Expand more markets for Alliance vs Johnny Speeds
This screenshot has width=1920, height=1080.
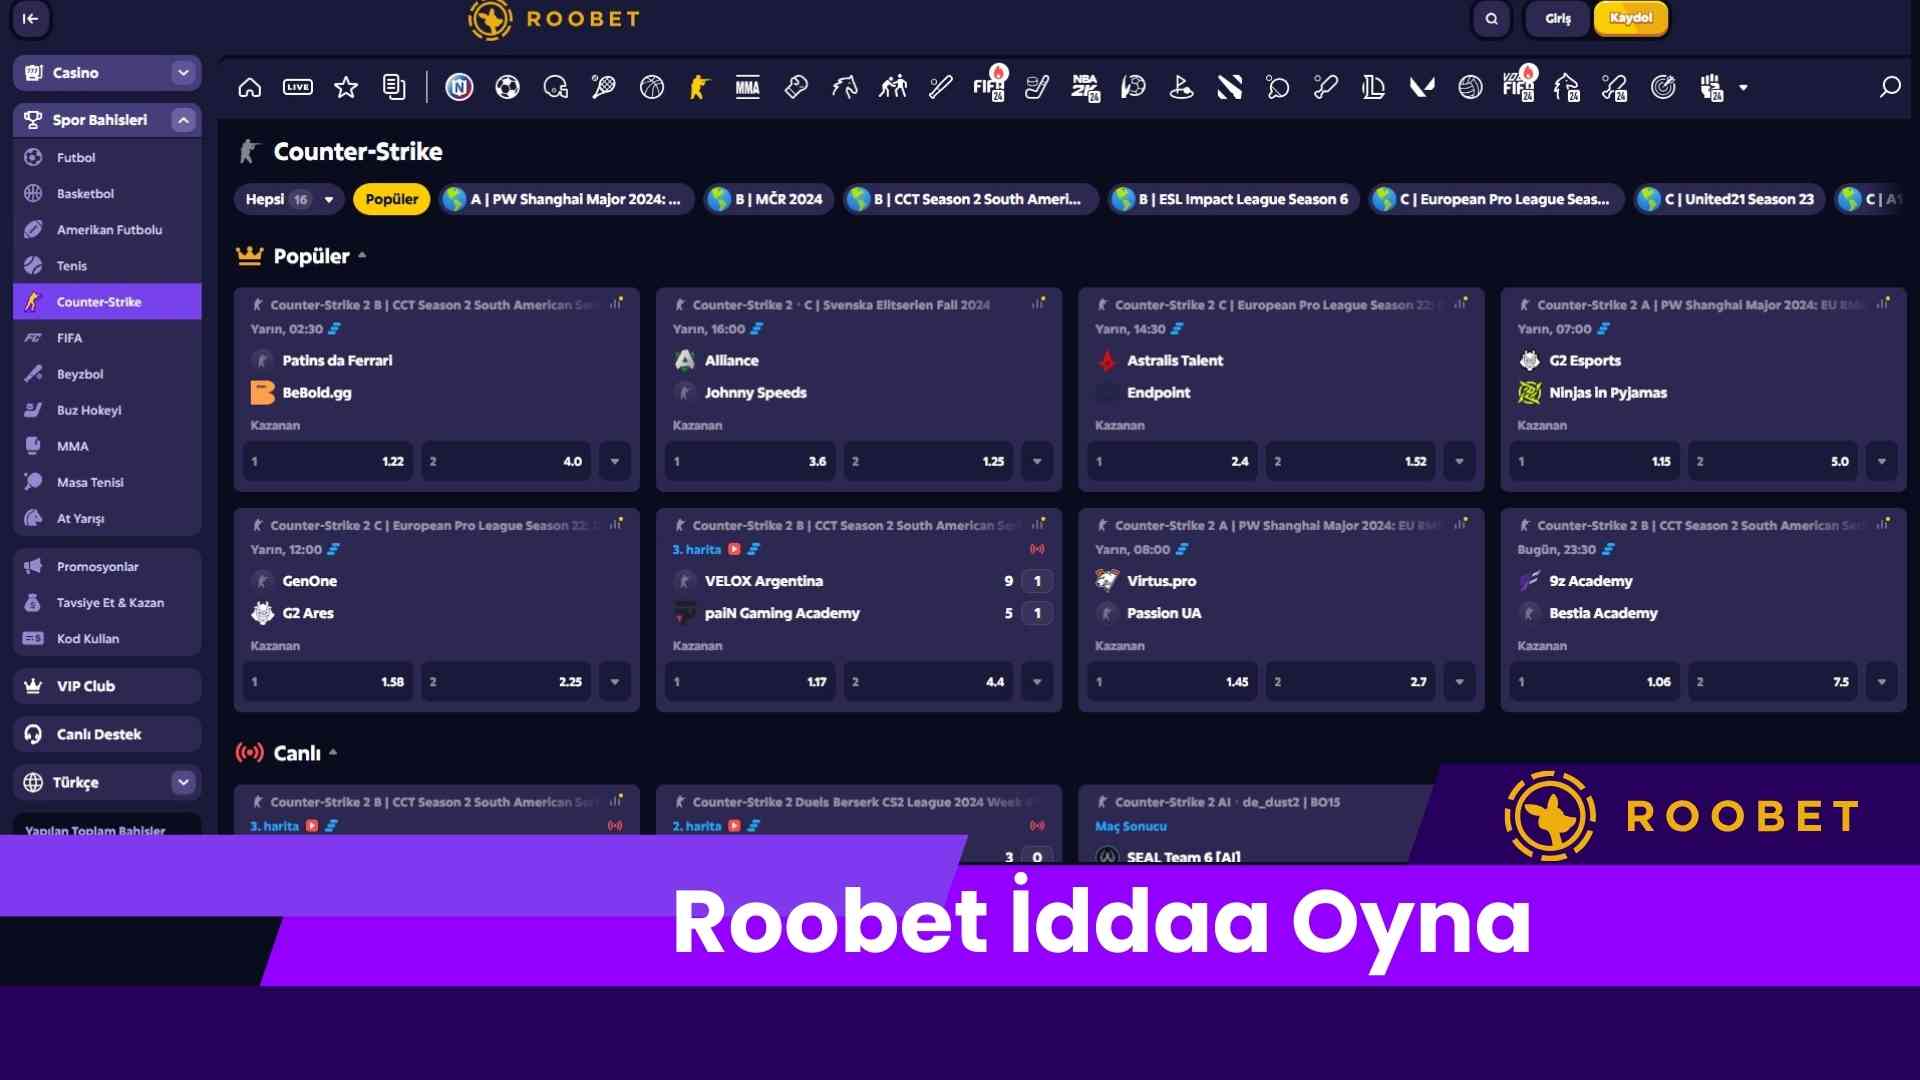pos(1037,461)
